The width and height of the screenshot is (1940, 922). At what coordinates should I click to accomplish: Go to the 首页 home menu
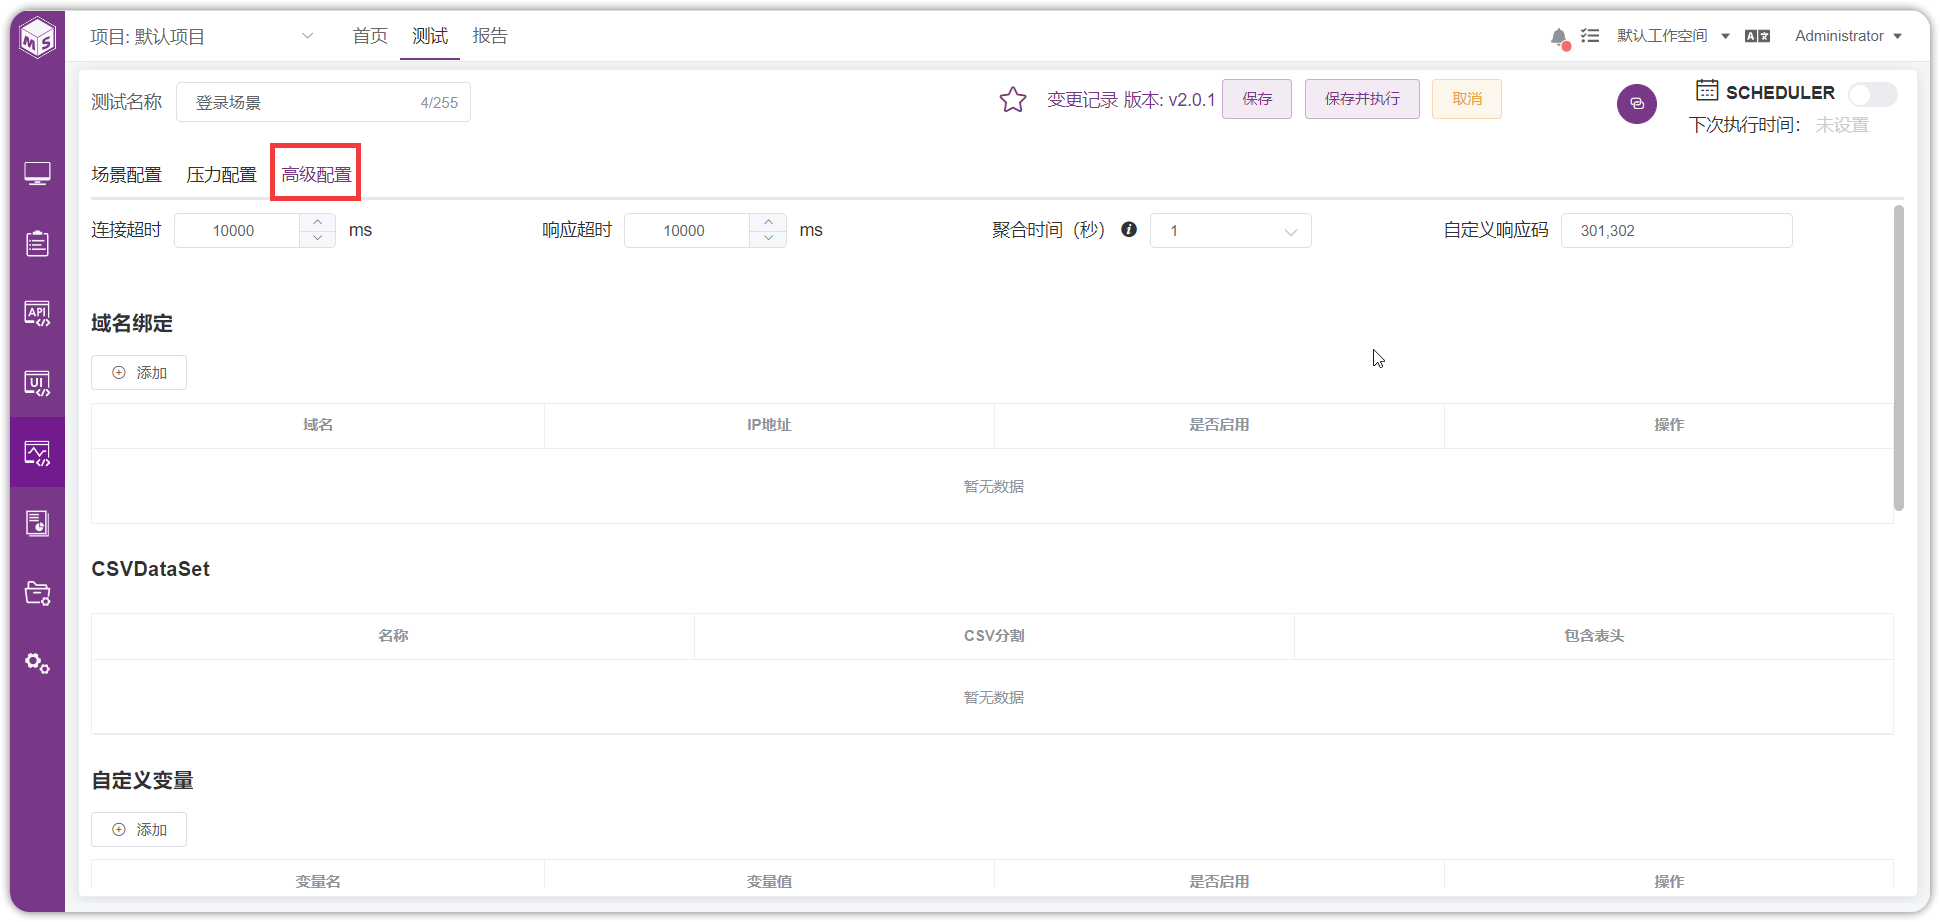pyautogui.click(x=370, y=36)
